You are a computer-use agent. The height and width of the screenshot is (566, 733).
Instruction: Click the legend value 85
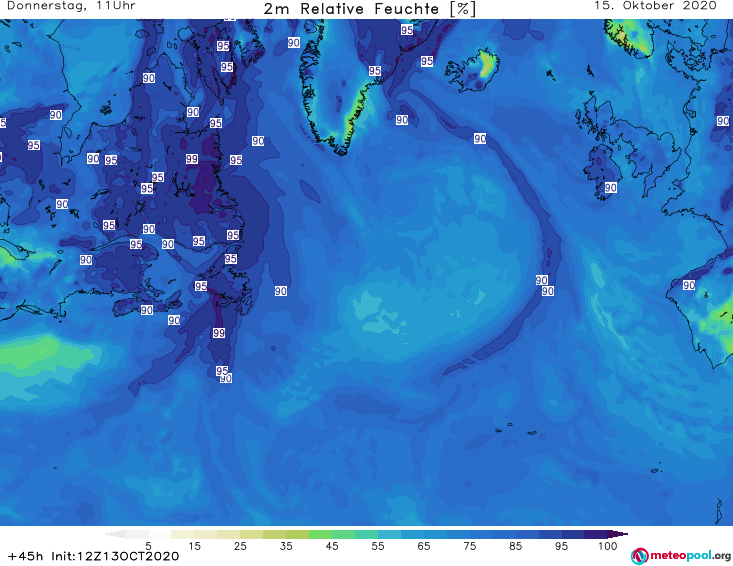click(515, 546)
